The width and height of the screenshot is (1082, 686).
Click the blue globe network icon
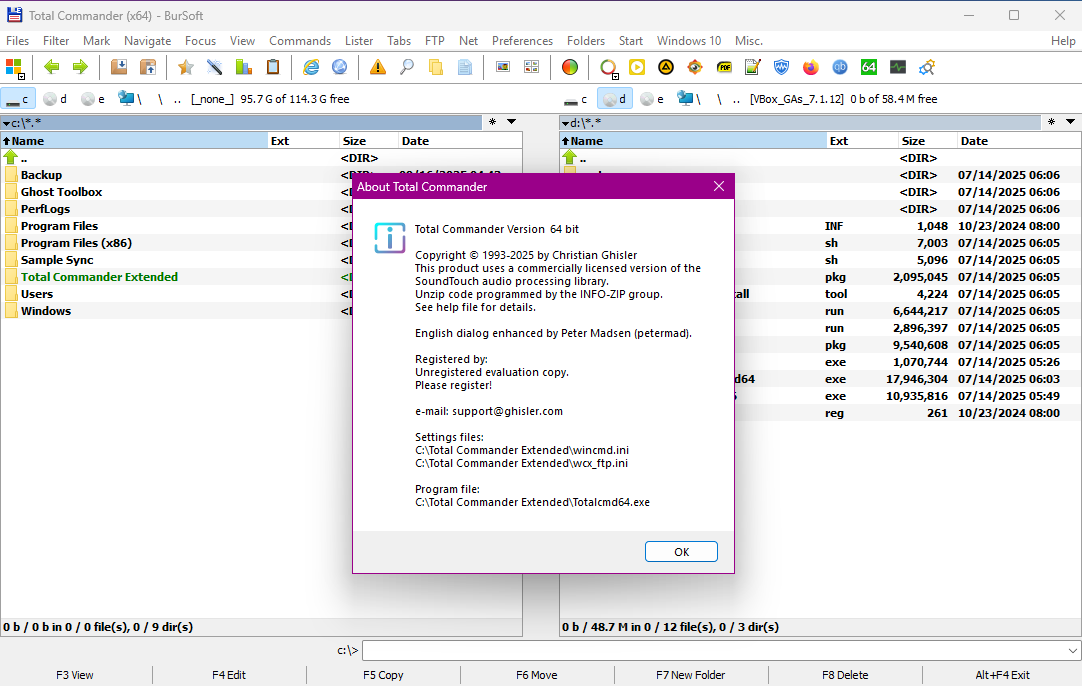point(340,67)
